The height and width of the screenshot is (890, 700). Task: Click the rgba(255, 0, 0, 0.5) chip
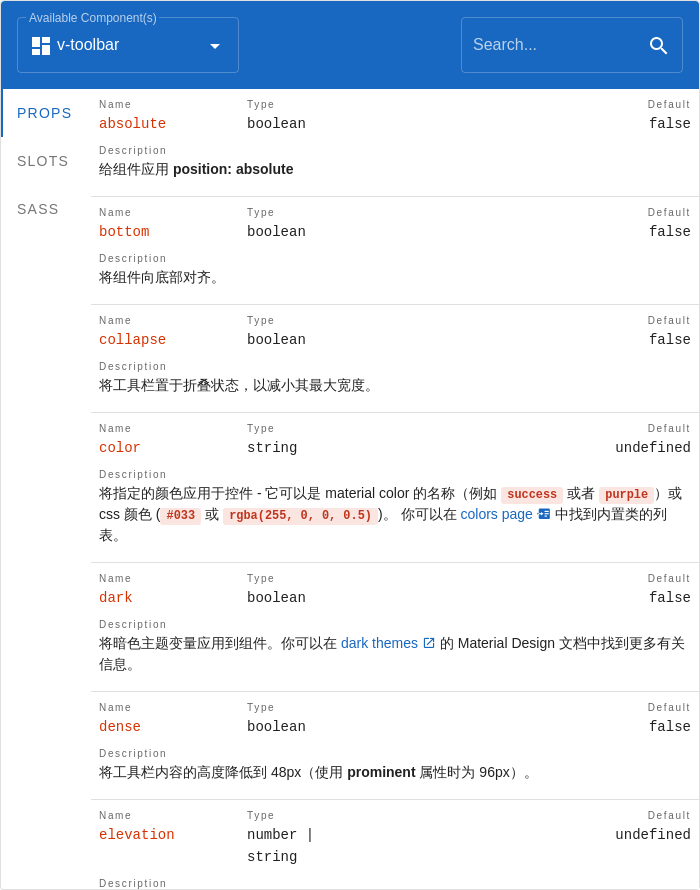coord(300,515)
